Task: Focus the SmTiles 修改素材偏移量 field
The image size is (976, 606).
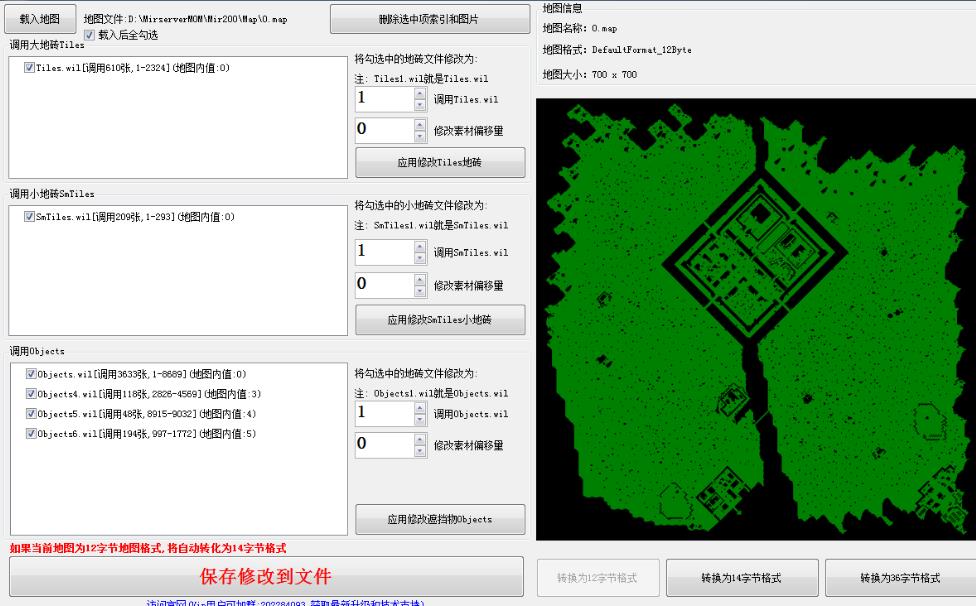Action: click(385, 285)
